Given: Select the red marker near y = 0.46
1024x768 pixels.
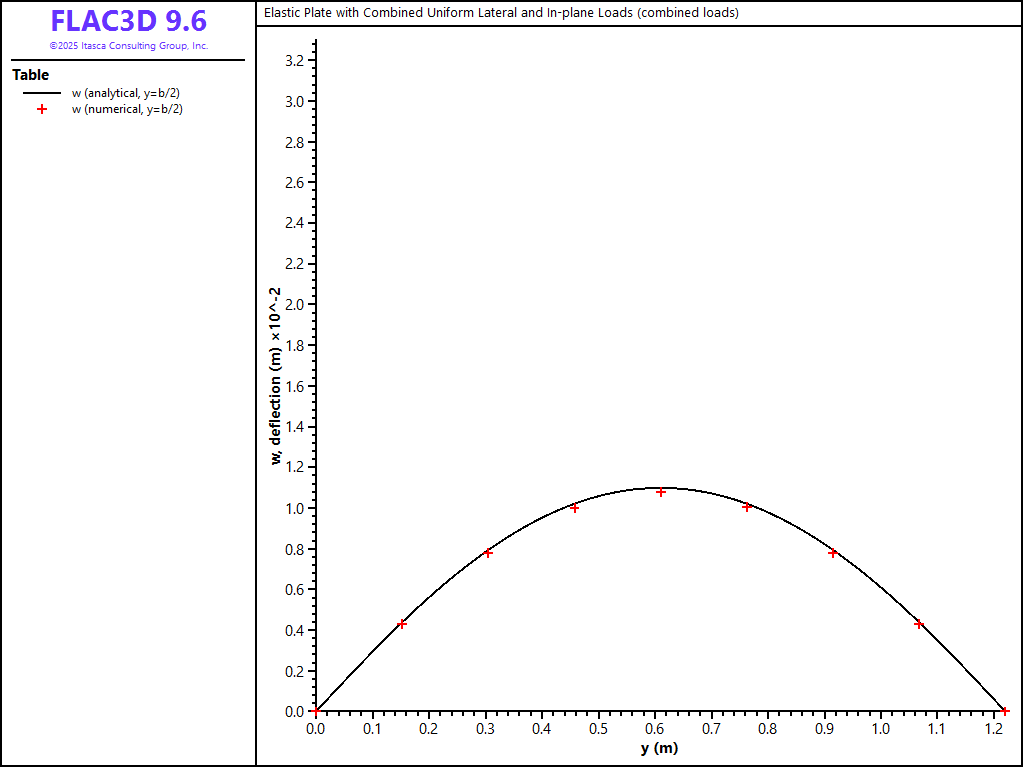Looking at the screenshot, I should click(574, 508).
